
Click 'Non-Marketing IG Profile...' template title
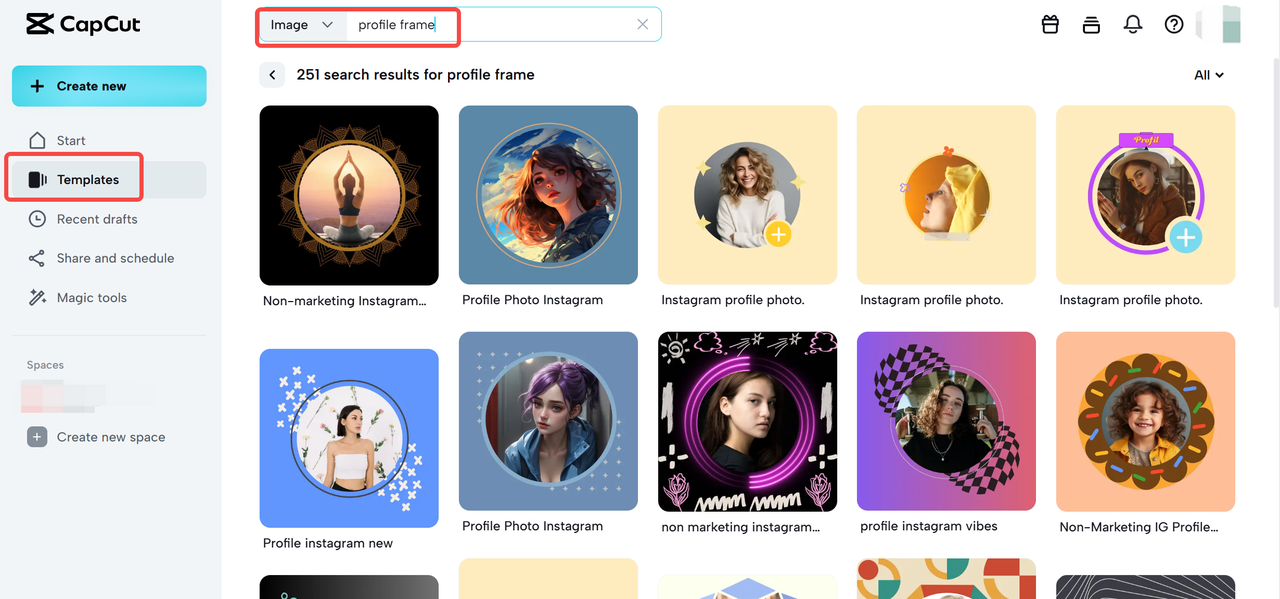(1139, 527)
